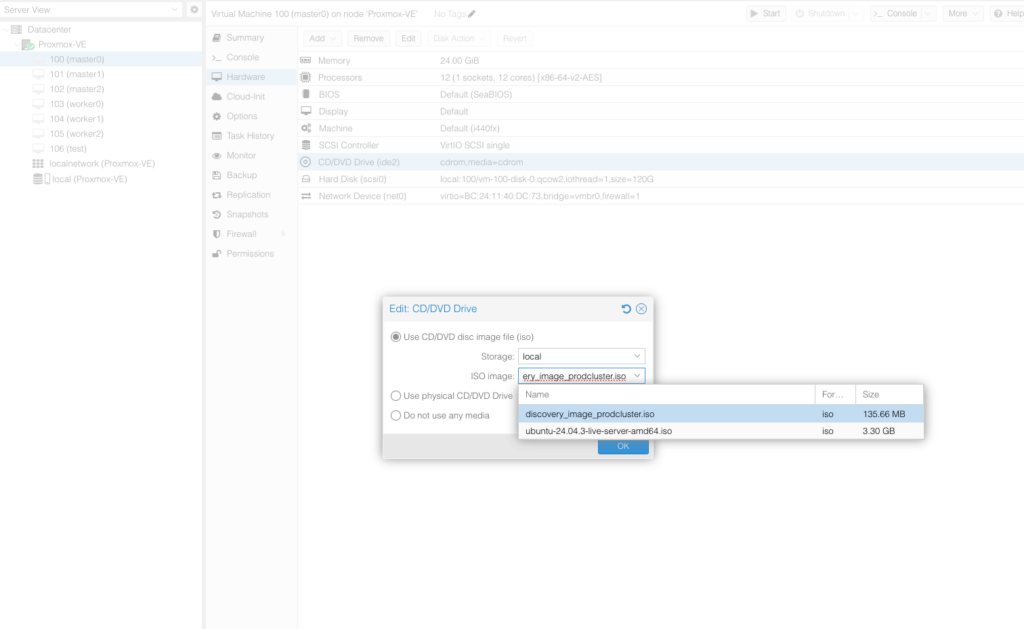Close the Edit CD/DVD Drive dialog
The image size is (1024, 629).
click(641, 309)
